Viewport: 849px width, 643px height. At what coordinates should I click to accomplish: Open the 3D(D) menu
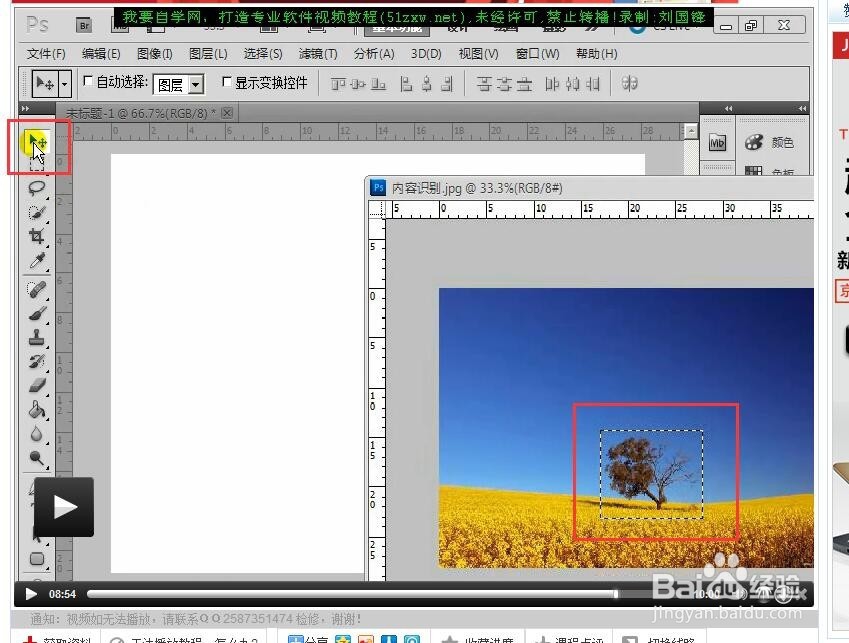click(426, 54)
